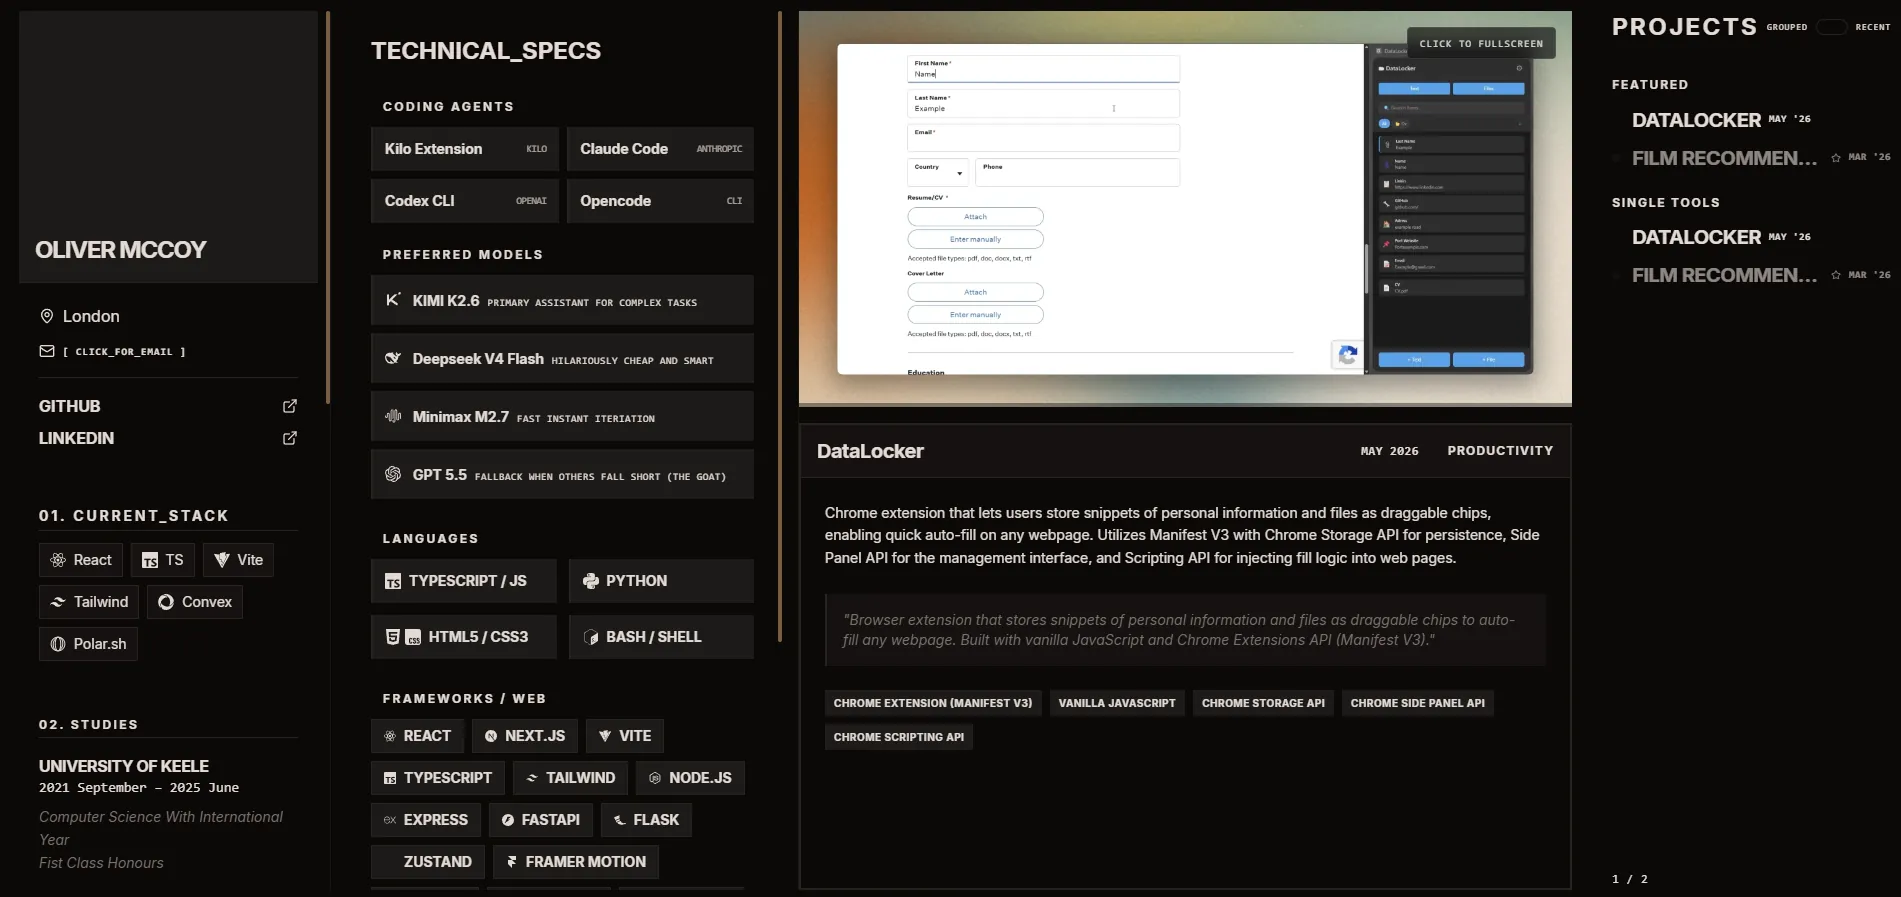Click the CHROME STORAGE API tag
Viewport: 1901px width, 897px height.
click(1263, 703)
